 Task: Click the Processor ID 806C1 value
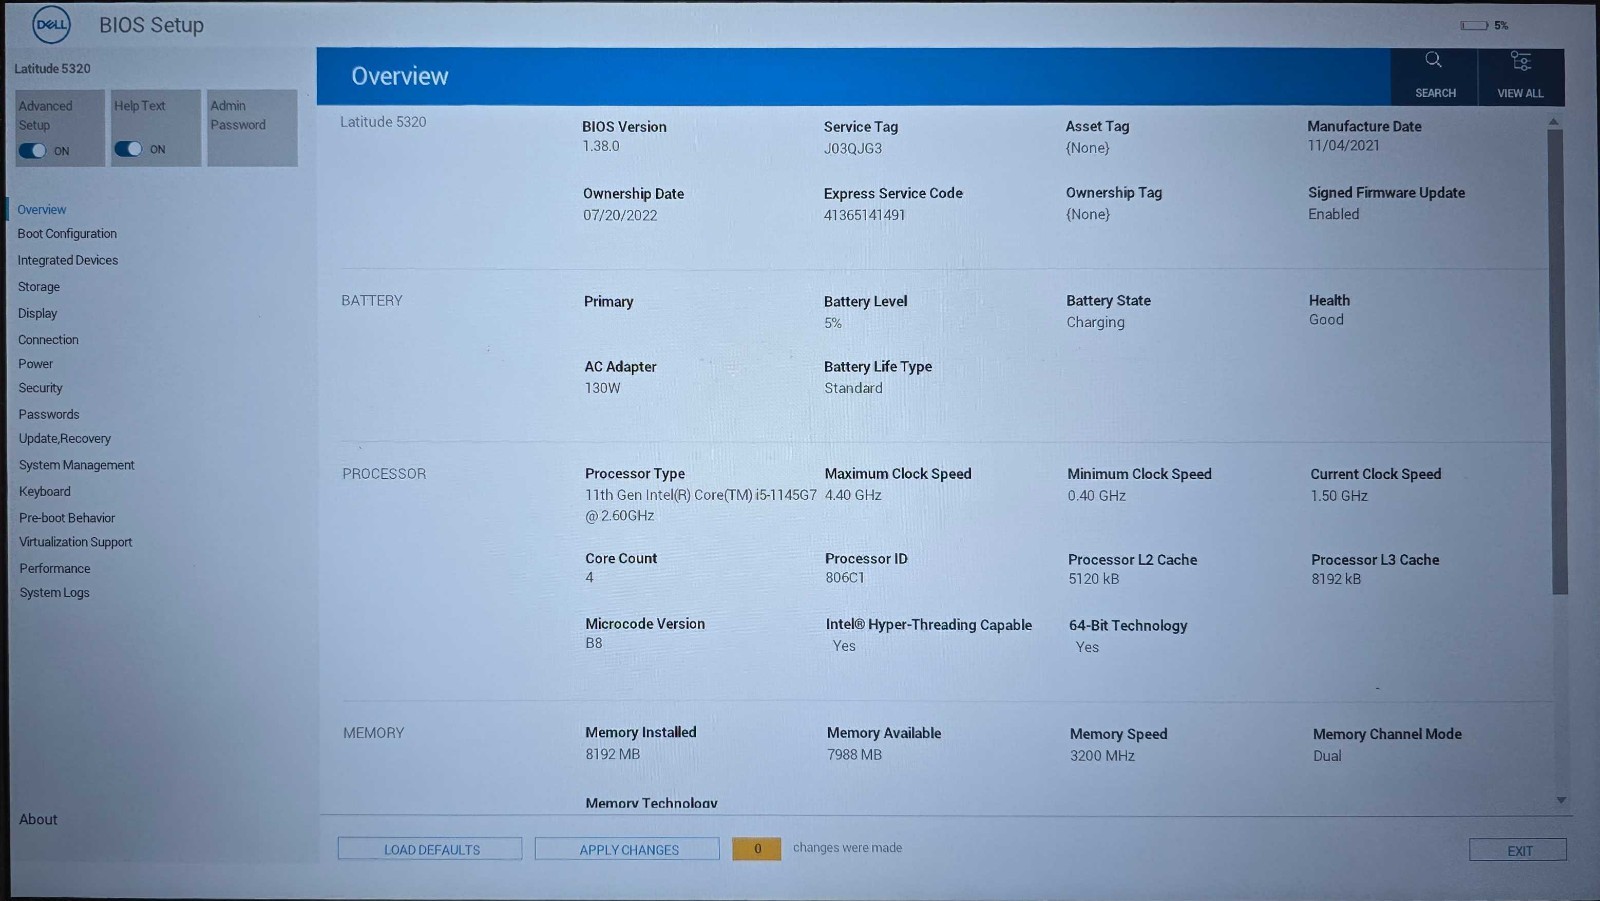(845, 578)
